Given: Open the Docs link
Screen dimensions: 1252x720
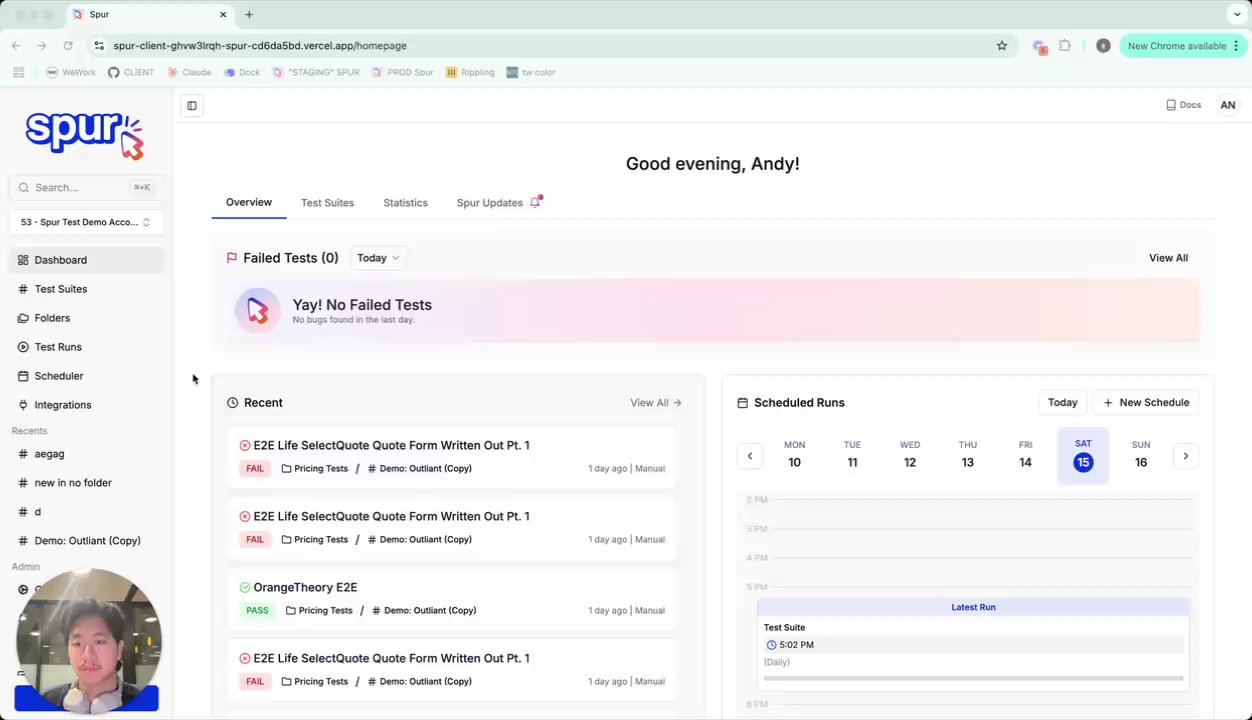Looking at the screenshot, I should point(1183,105).
